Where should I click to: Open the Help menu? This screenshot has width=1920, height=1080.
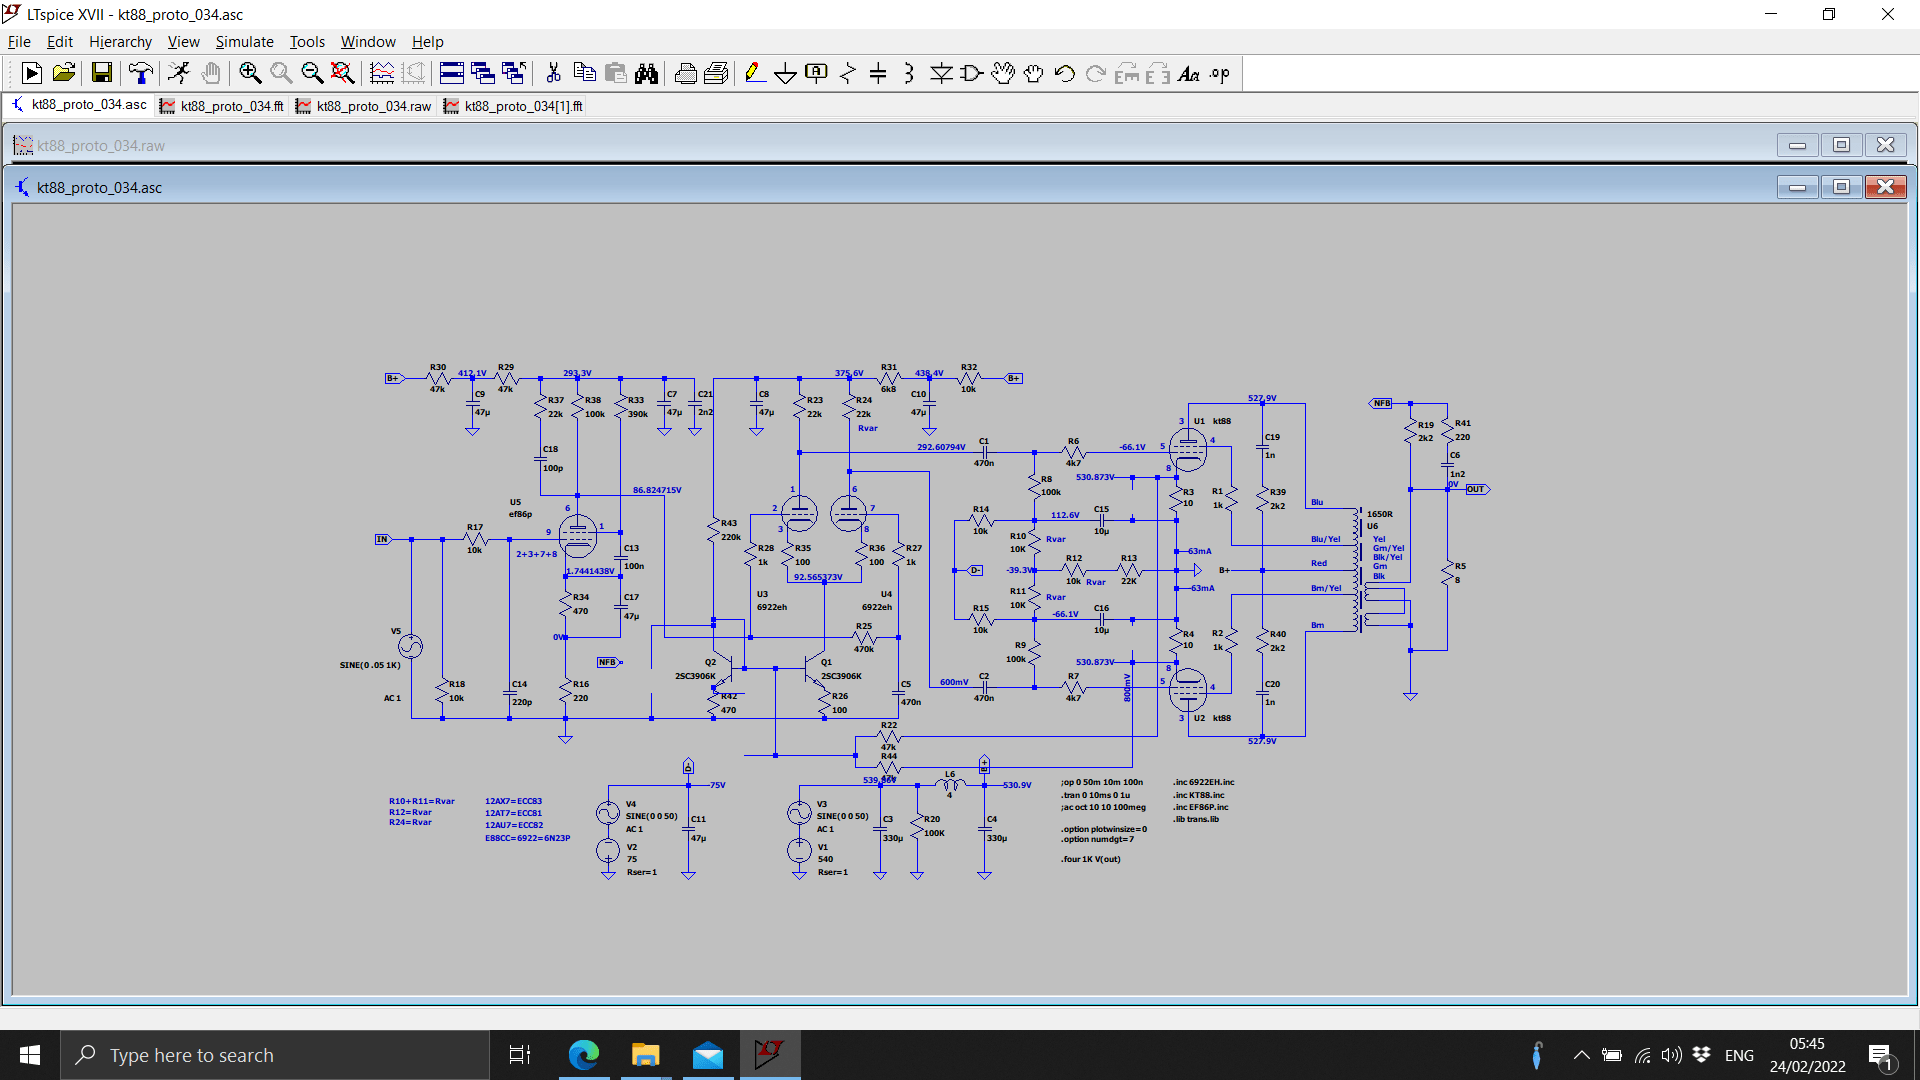tap(427, 42)
